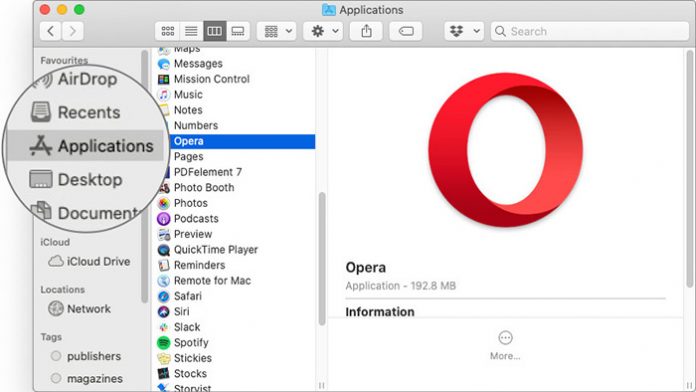This screenshot has width=696, height=392.
Task: Click the publishers tag circle icon
Action: [x=56, y=356]
